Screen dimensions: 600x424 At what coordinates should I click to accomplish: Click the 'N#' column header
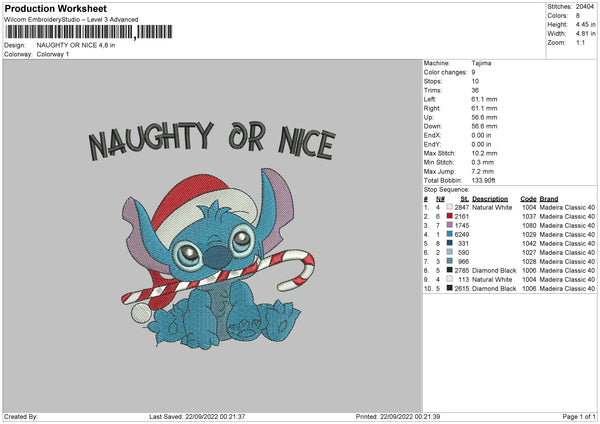(440, 199)
